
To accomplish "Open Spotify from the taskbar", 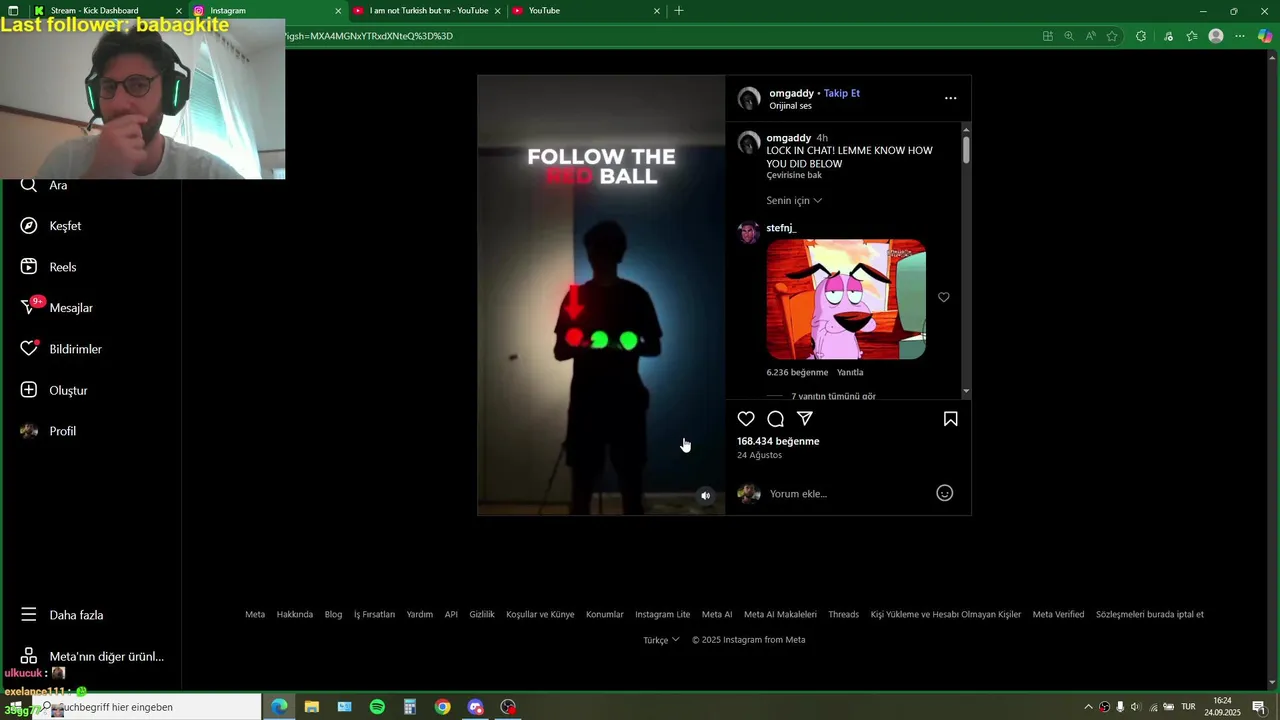I will point(377,707).
